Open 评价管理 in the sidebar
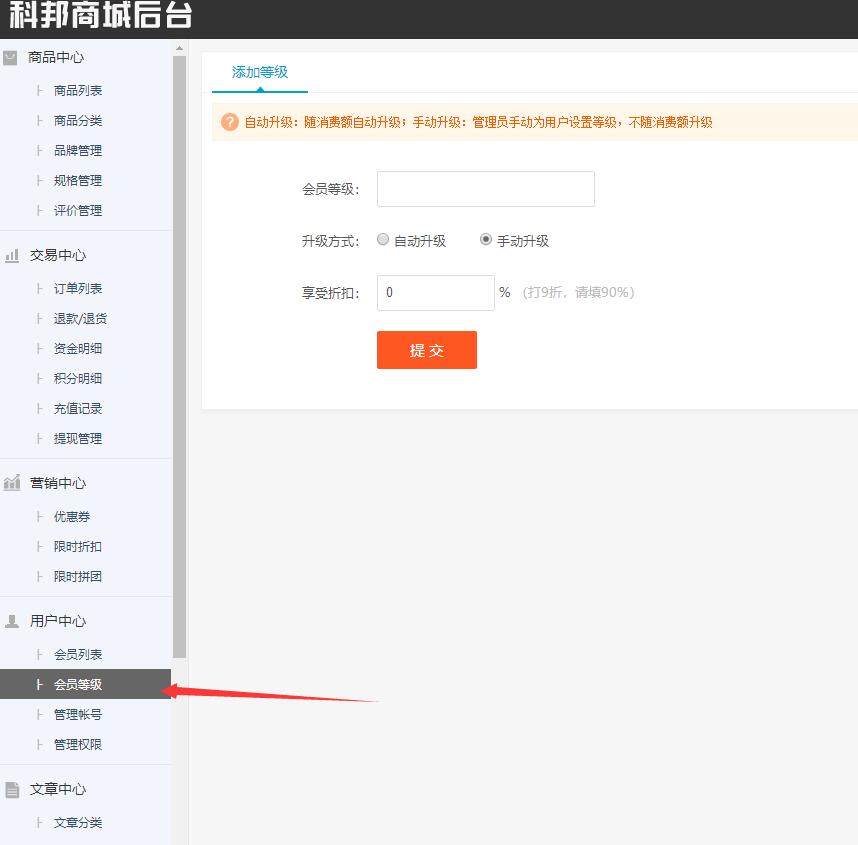This screenshot has height=845, width=858. click(x=78, y=211)
